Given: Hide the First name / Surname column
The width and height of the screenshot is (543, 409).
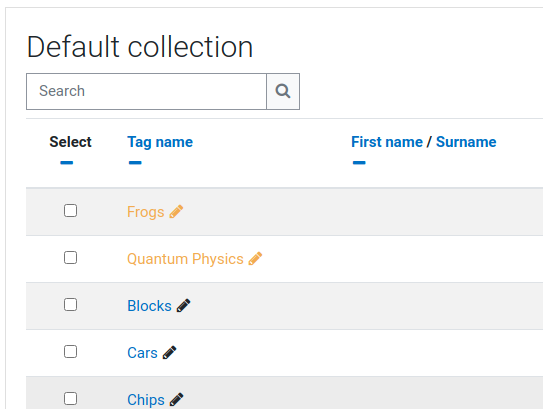Looking at the screenshot, I should point(359,162).
